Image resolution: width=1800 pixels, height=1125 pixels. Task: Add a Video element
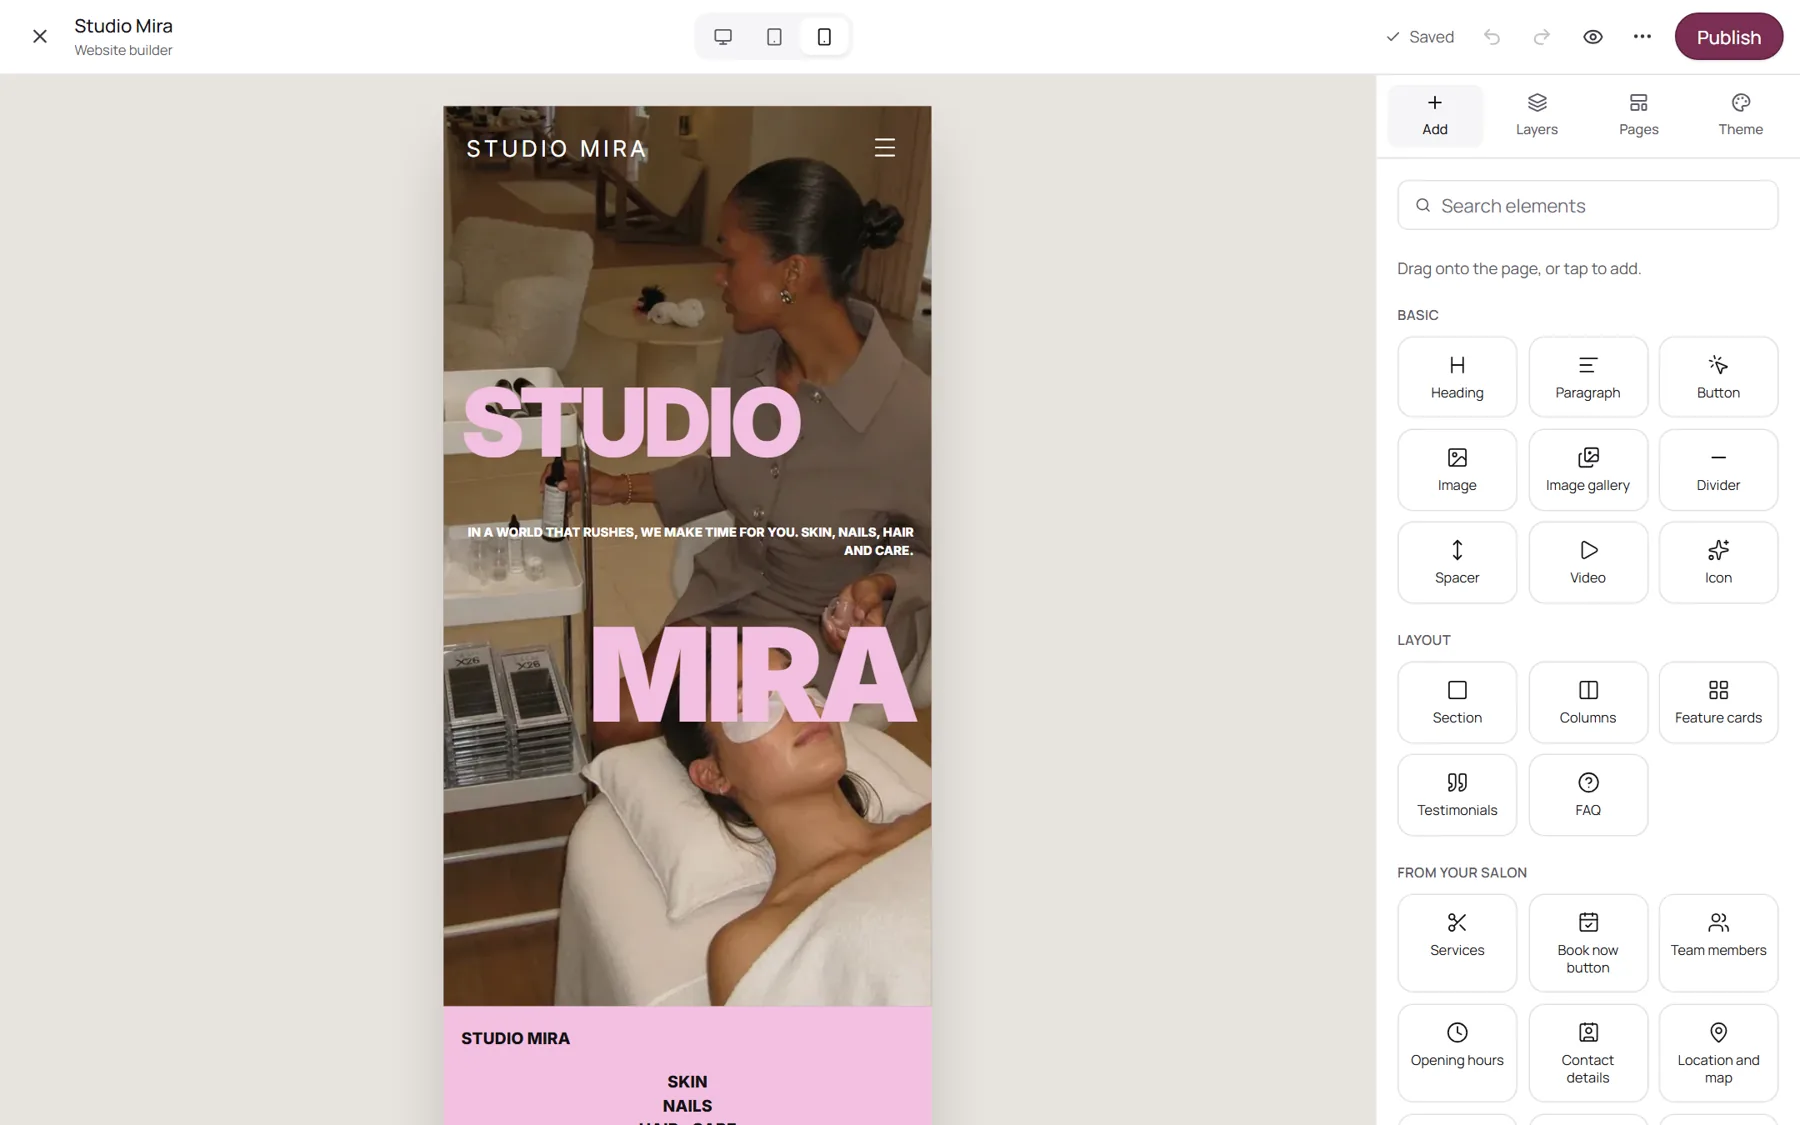pos(1588,562)
